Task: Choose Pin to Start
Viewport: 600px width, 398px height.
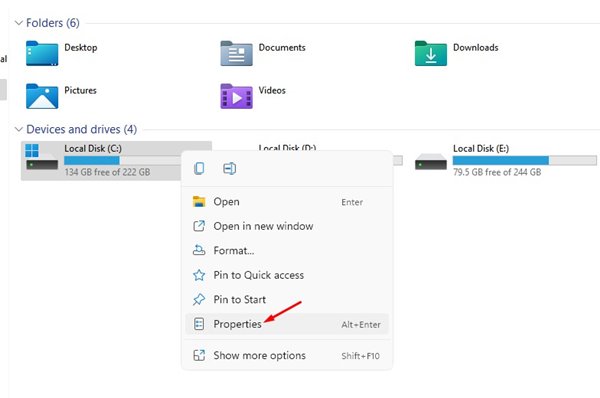Action: tap(287, 300)
